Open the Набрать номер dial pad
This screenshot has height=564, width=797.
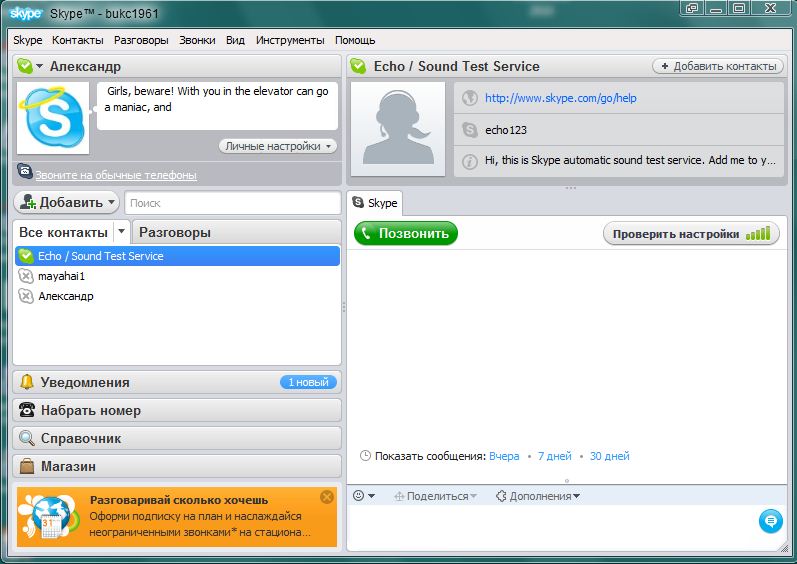[177, 411]
